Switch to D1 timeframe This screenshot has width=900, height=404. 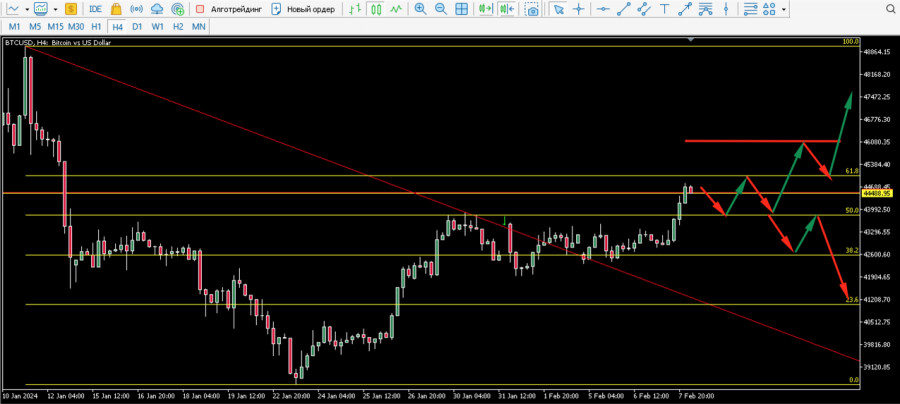pyautogui.click(x=137, y=26)
